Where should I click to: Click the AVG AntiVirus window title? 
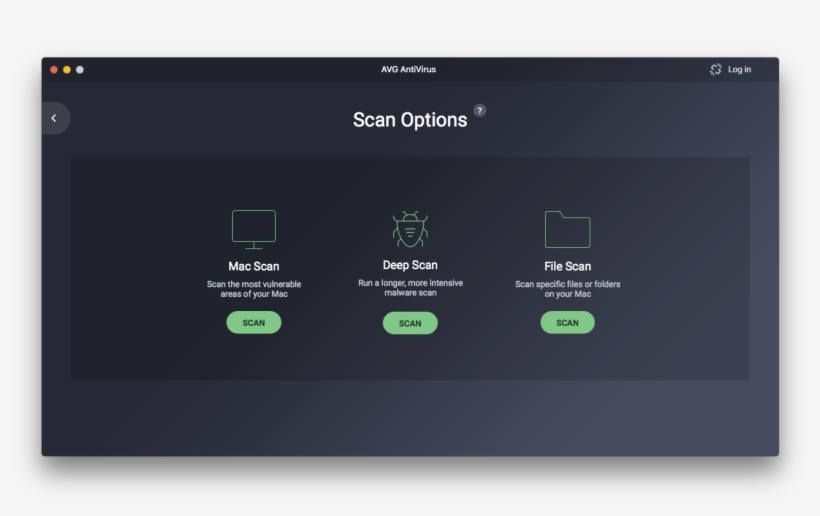(x=408, y=70)
